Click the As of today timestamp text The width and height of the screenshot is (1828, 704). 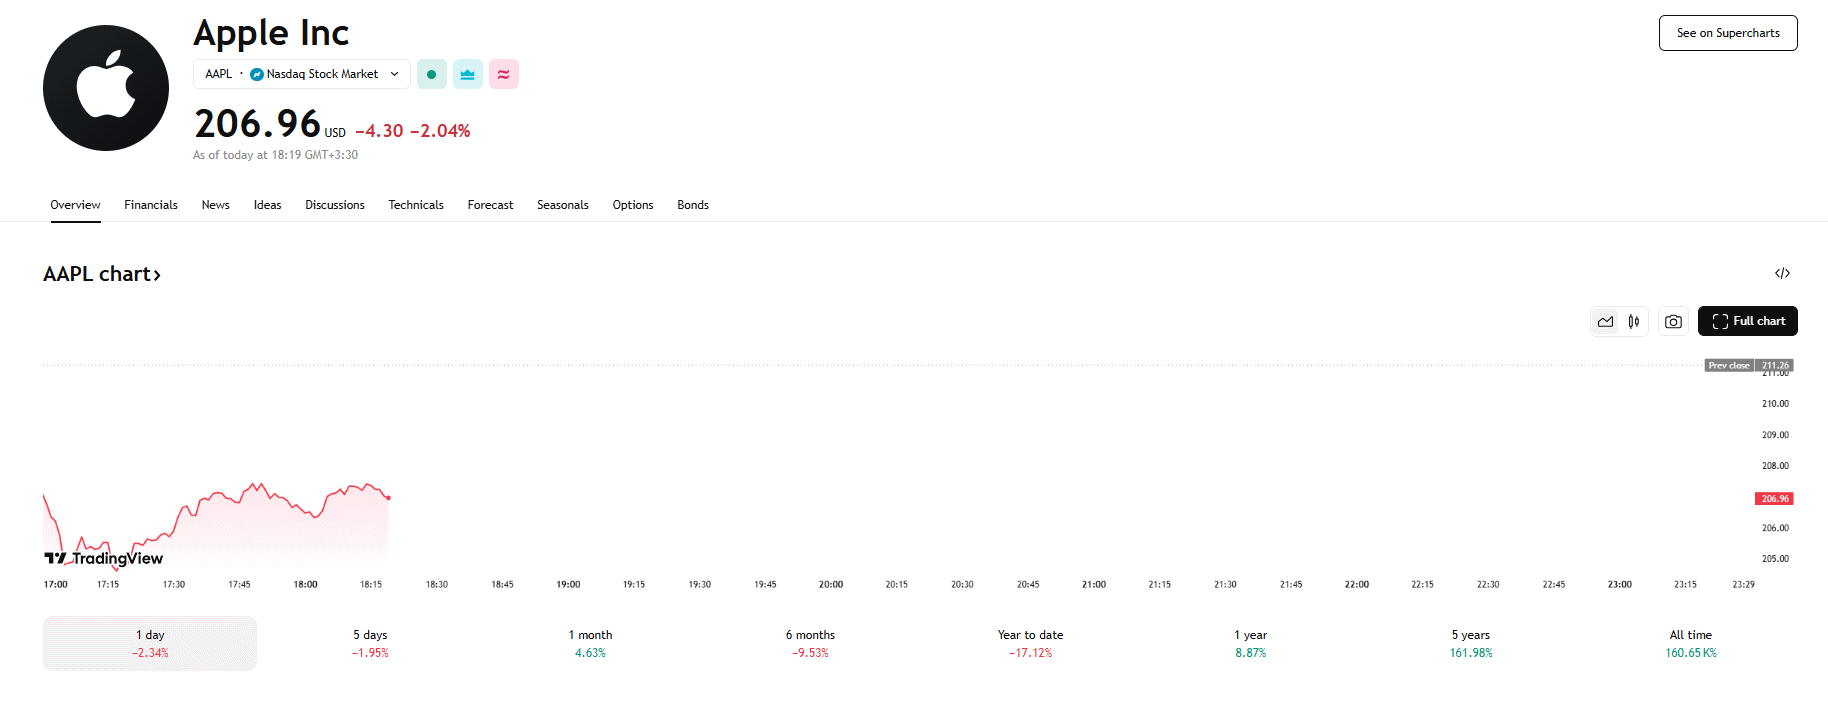tap(275, 155)
